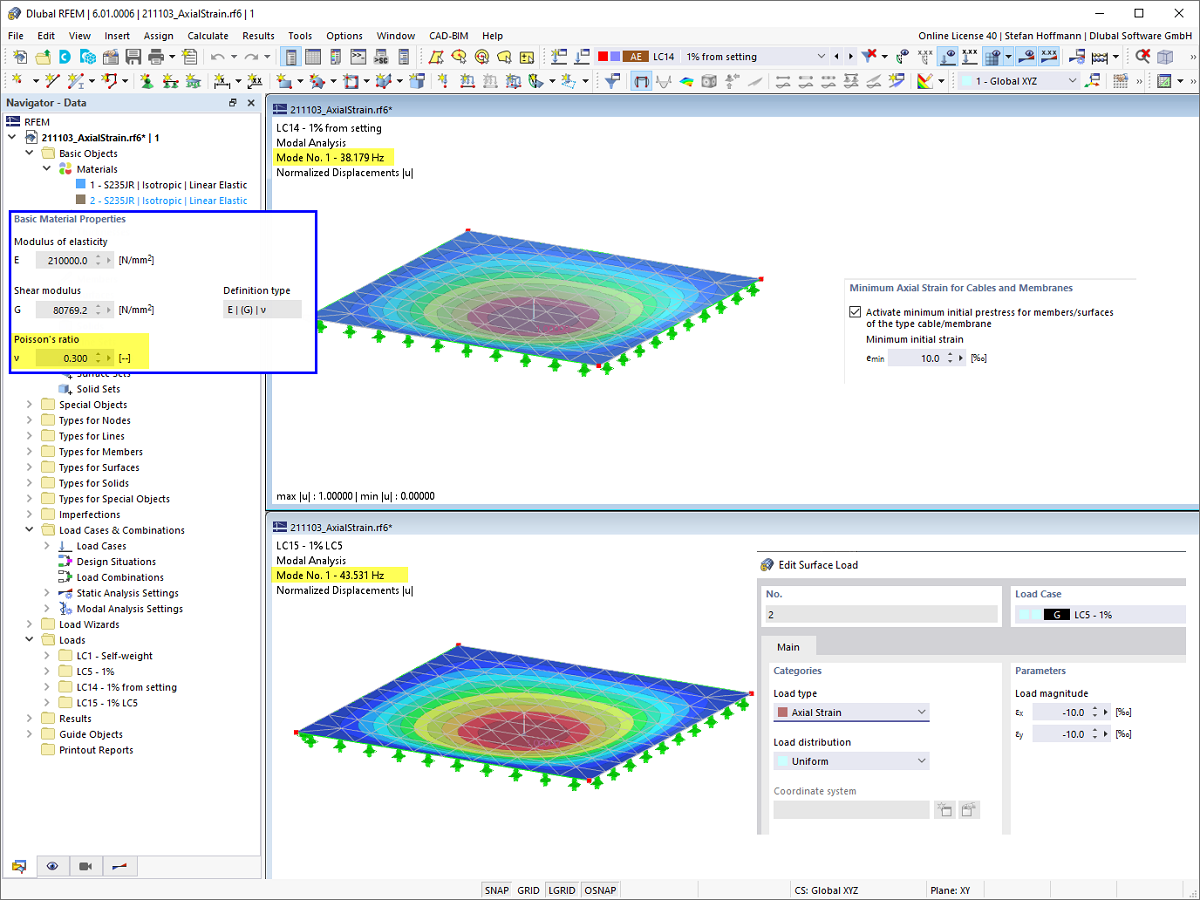Click the results filter funnel icon

pos(610,81)
